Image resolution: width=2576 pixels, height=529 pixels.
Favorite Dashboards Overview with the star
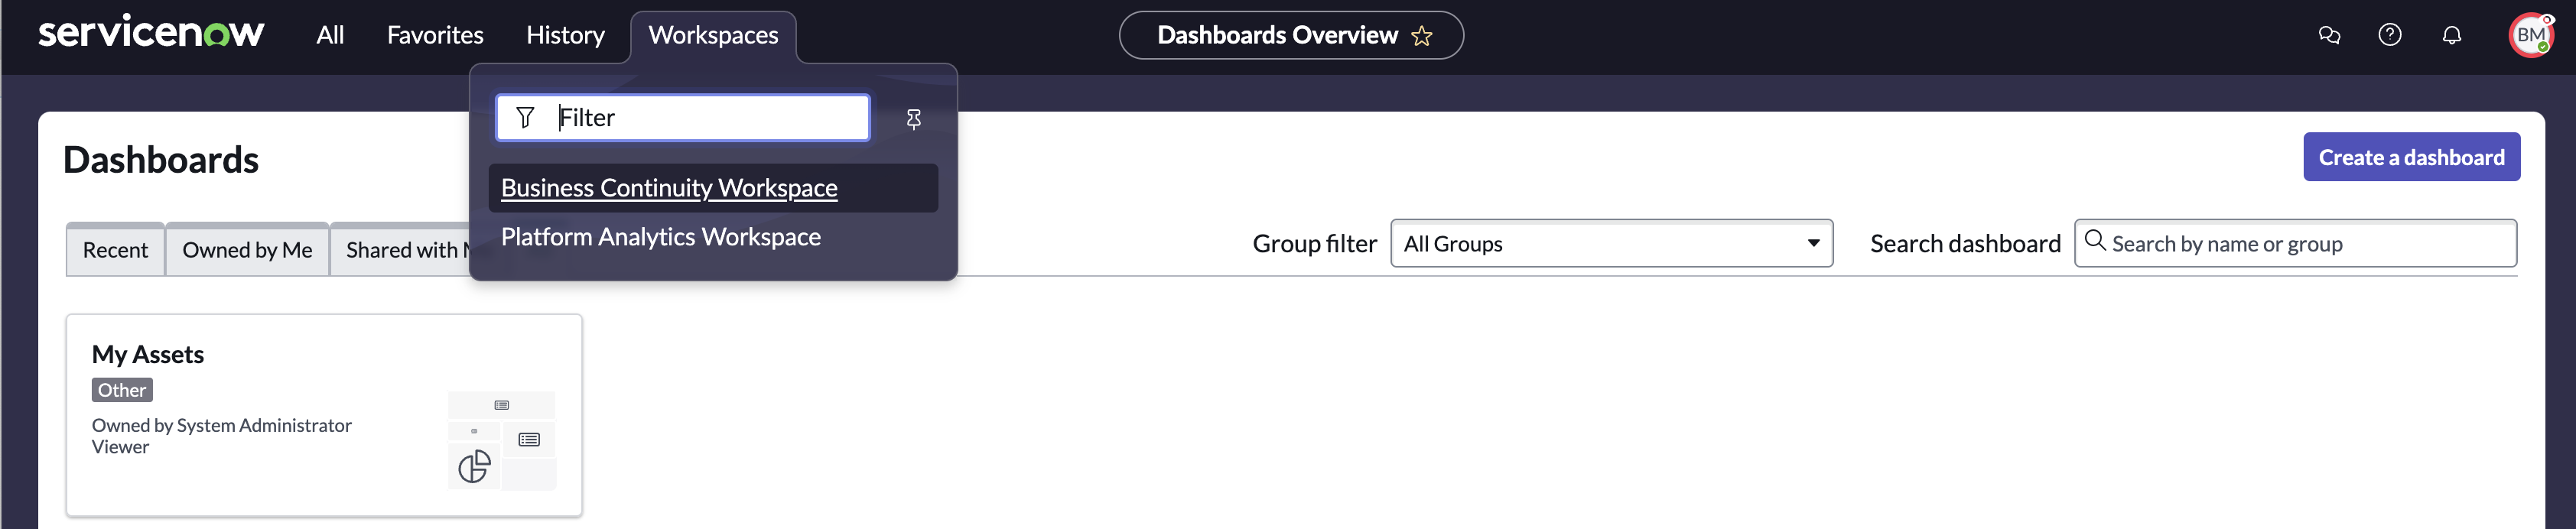coord(1421,36)
